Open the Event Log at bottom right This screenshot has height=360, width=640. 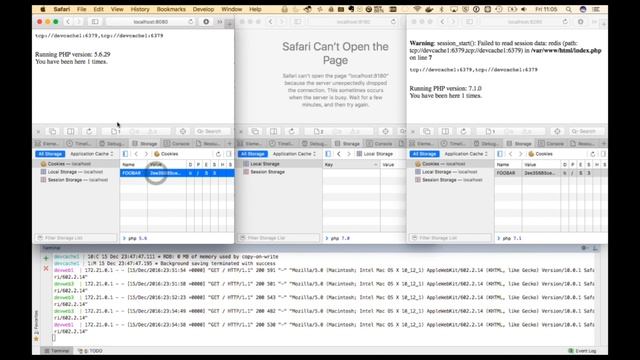(582, 351)
